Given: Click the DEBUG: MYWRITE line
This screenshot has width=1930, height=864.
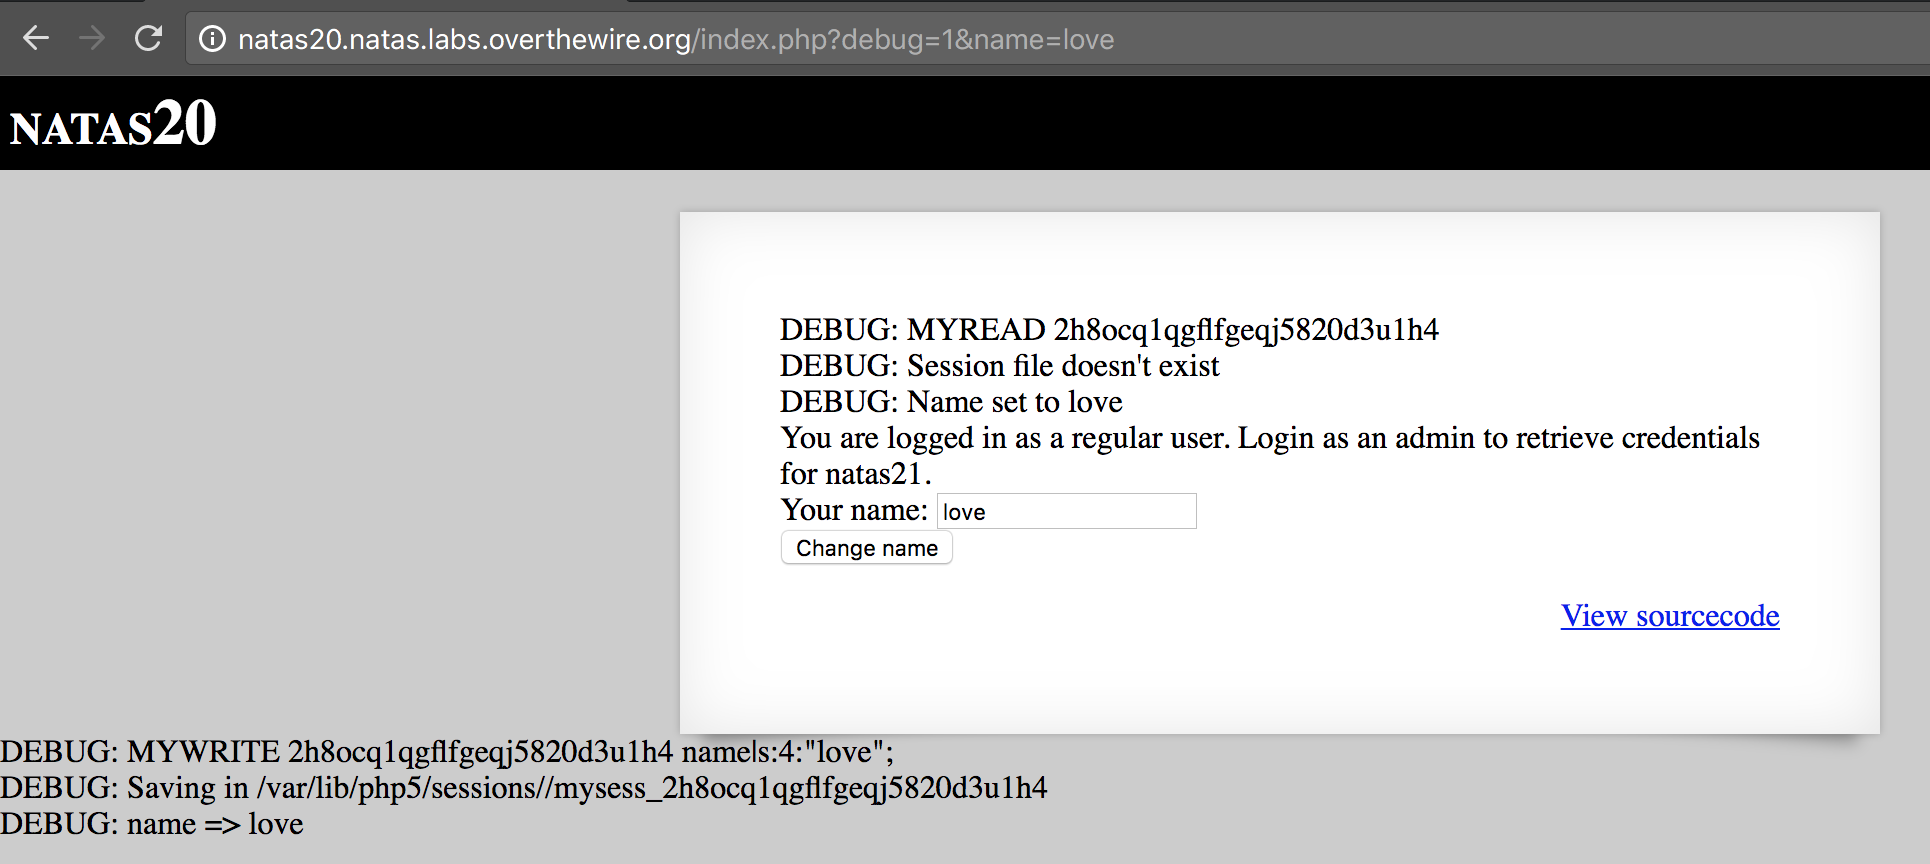Looking at the screenshot, I should [x=446, y=752].
